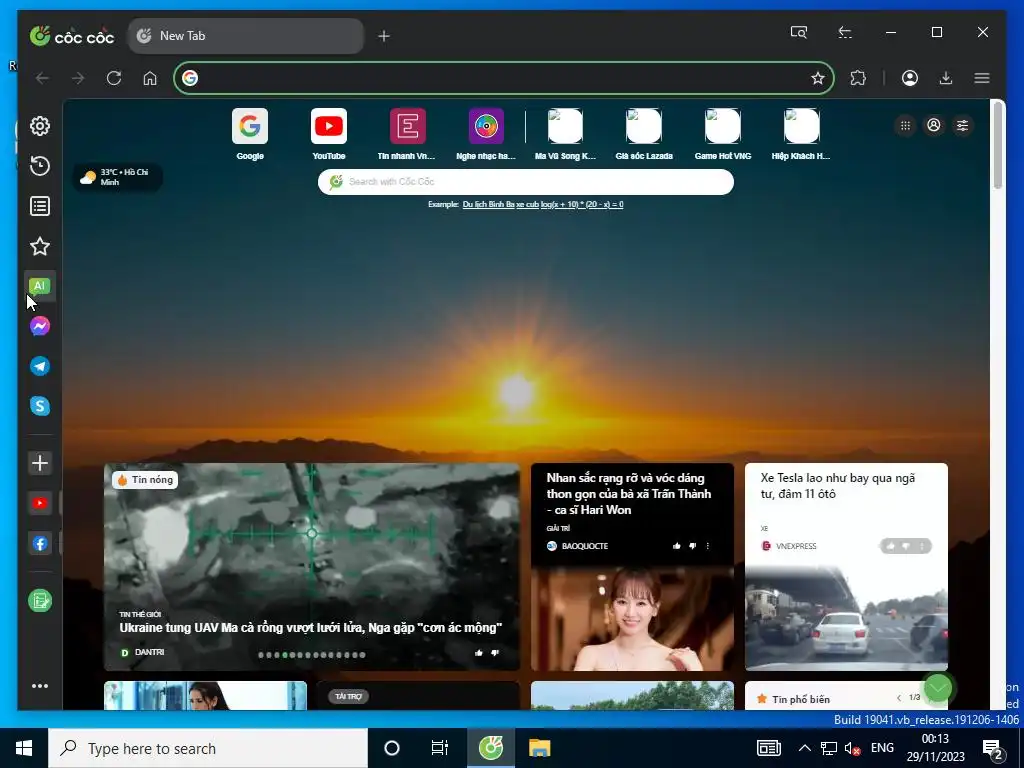
Task: Focus the address bar
Action: (503, 78)
